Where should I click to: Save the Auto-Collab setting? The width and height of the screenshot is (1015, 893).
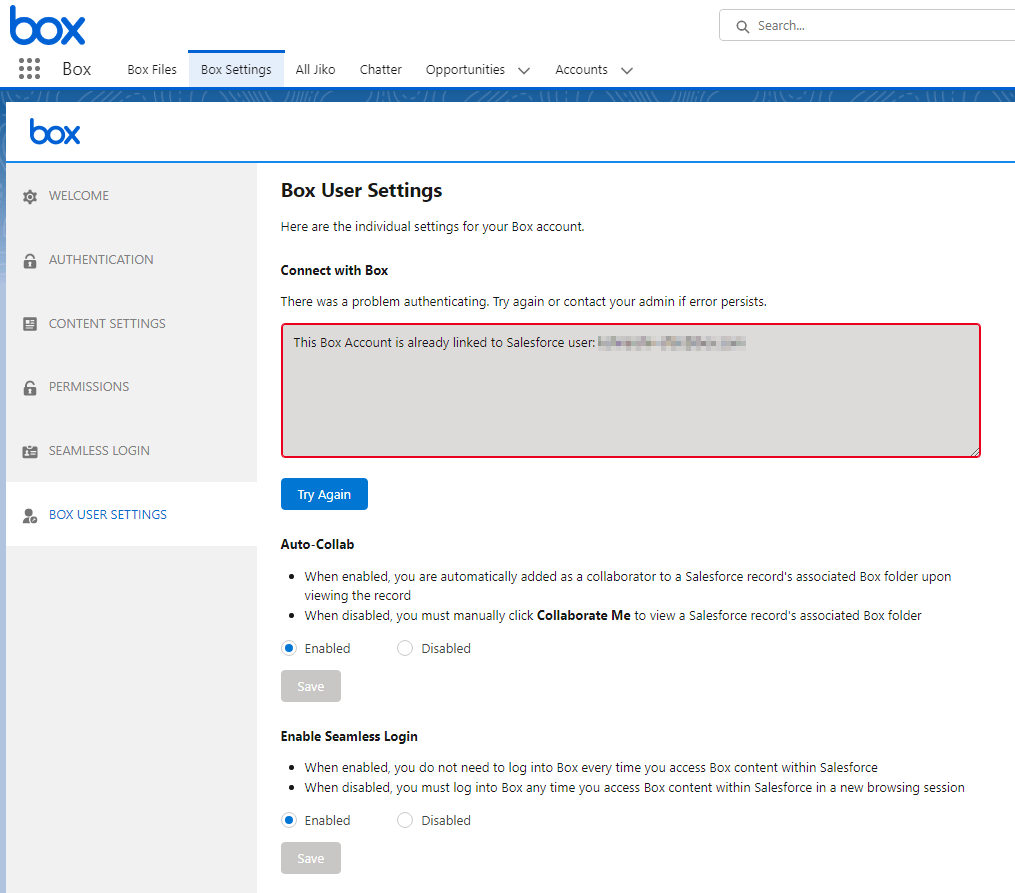310,686
